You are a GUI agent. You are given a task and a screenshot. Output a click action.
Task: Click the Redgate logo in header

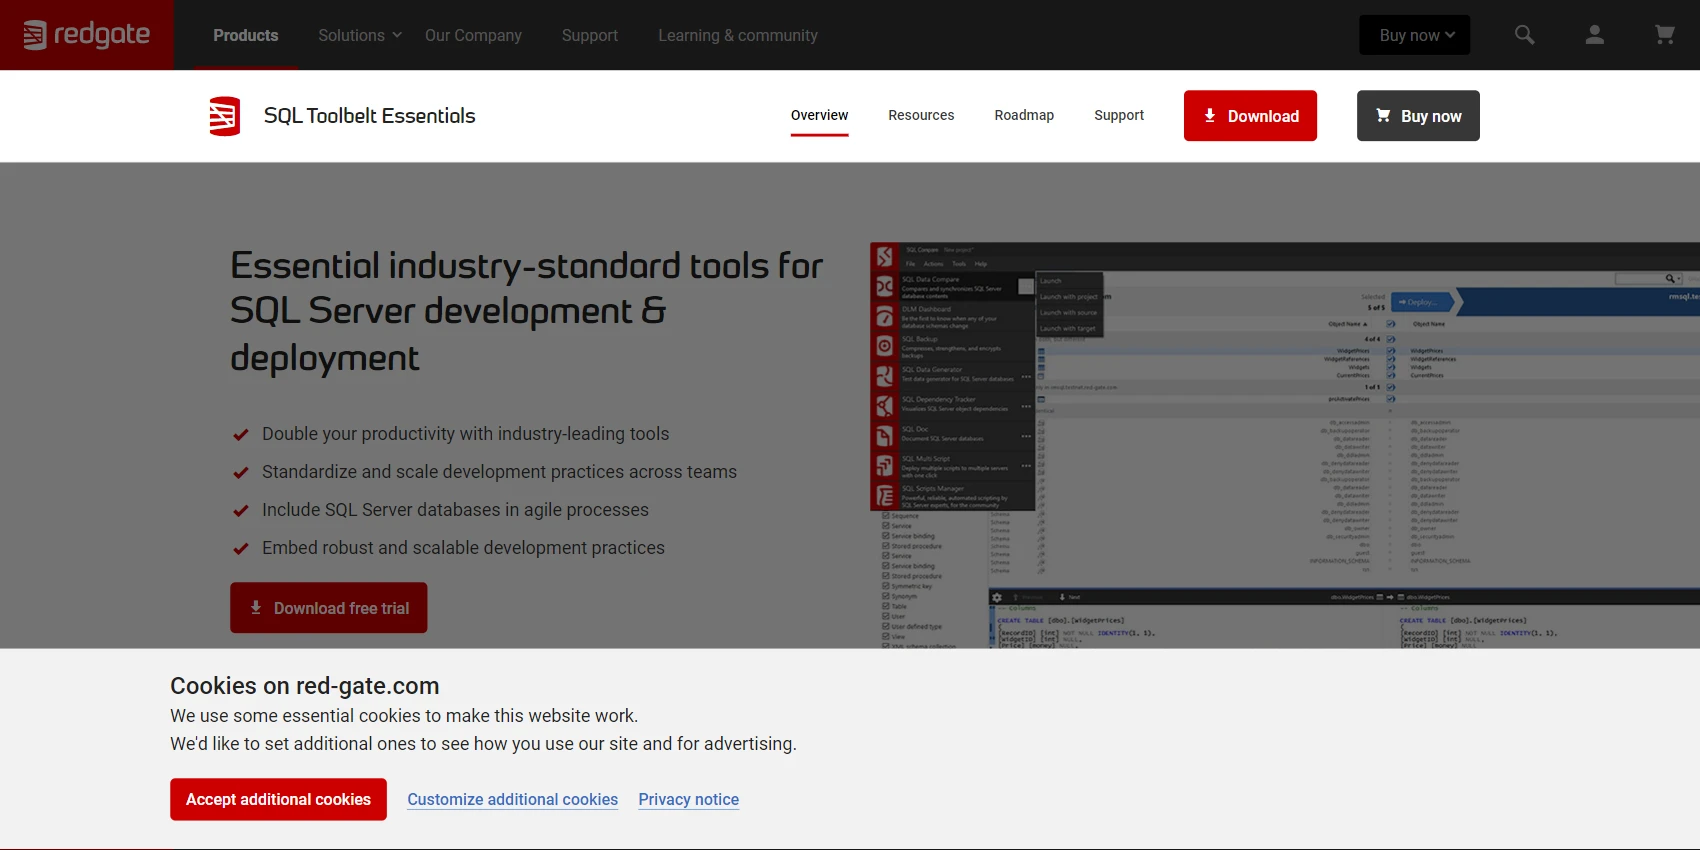click(86, 35)
